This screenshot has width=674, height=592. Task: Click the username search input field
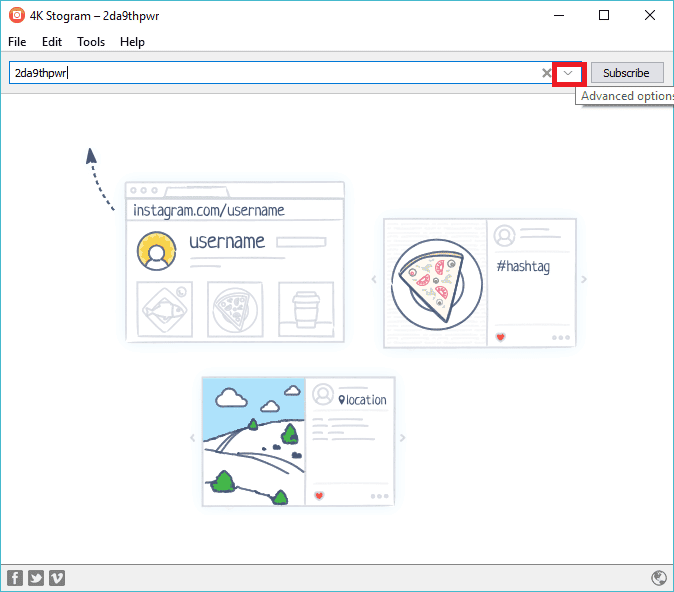[270, 73]
